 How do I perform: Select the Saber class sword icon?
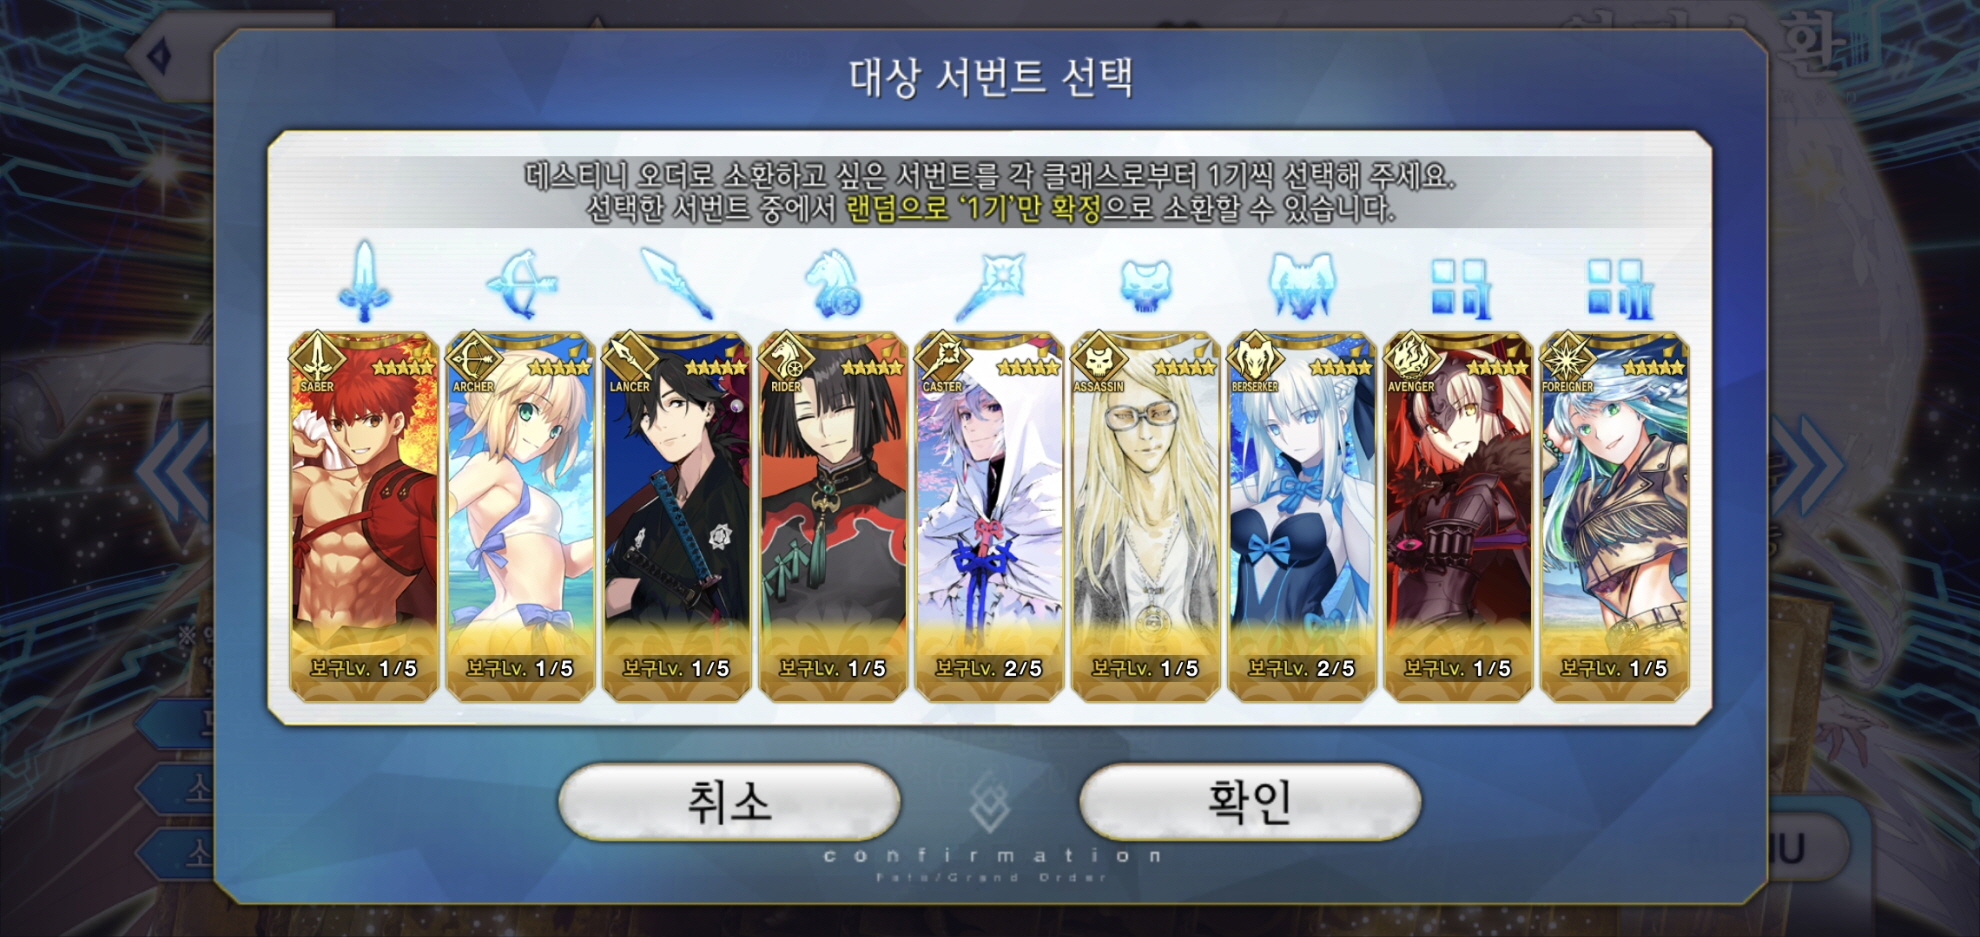tap(364, 282)
